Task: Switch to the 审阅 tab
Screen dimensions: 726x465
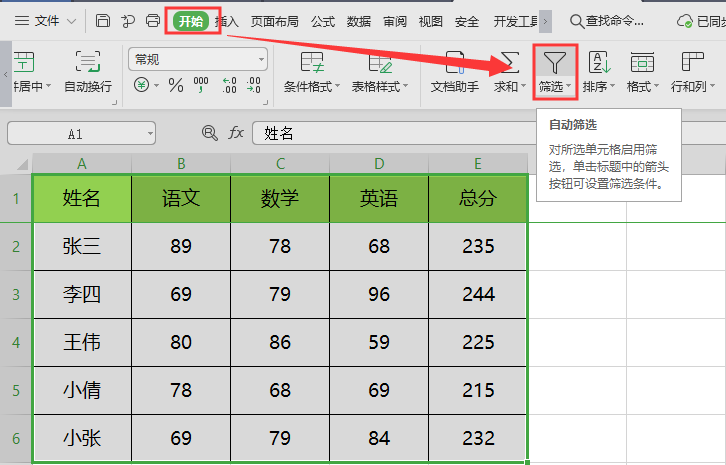Action: [395, 21]
